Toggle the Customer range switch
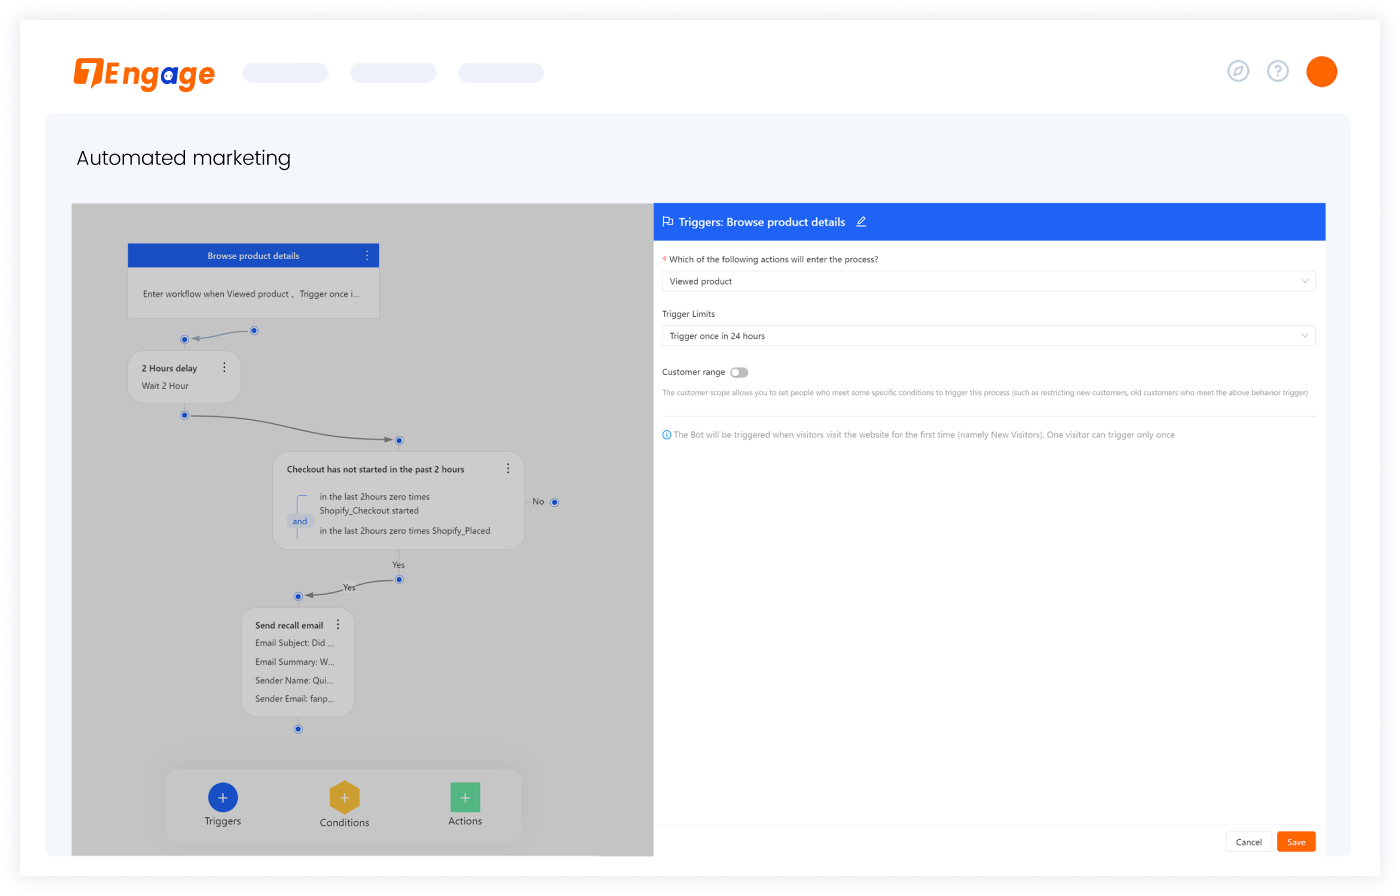 coord(739,372)
